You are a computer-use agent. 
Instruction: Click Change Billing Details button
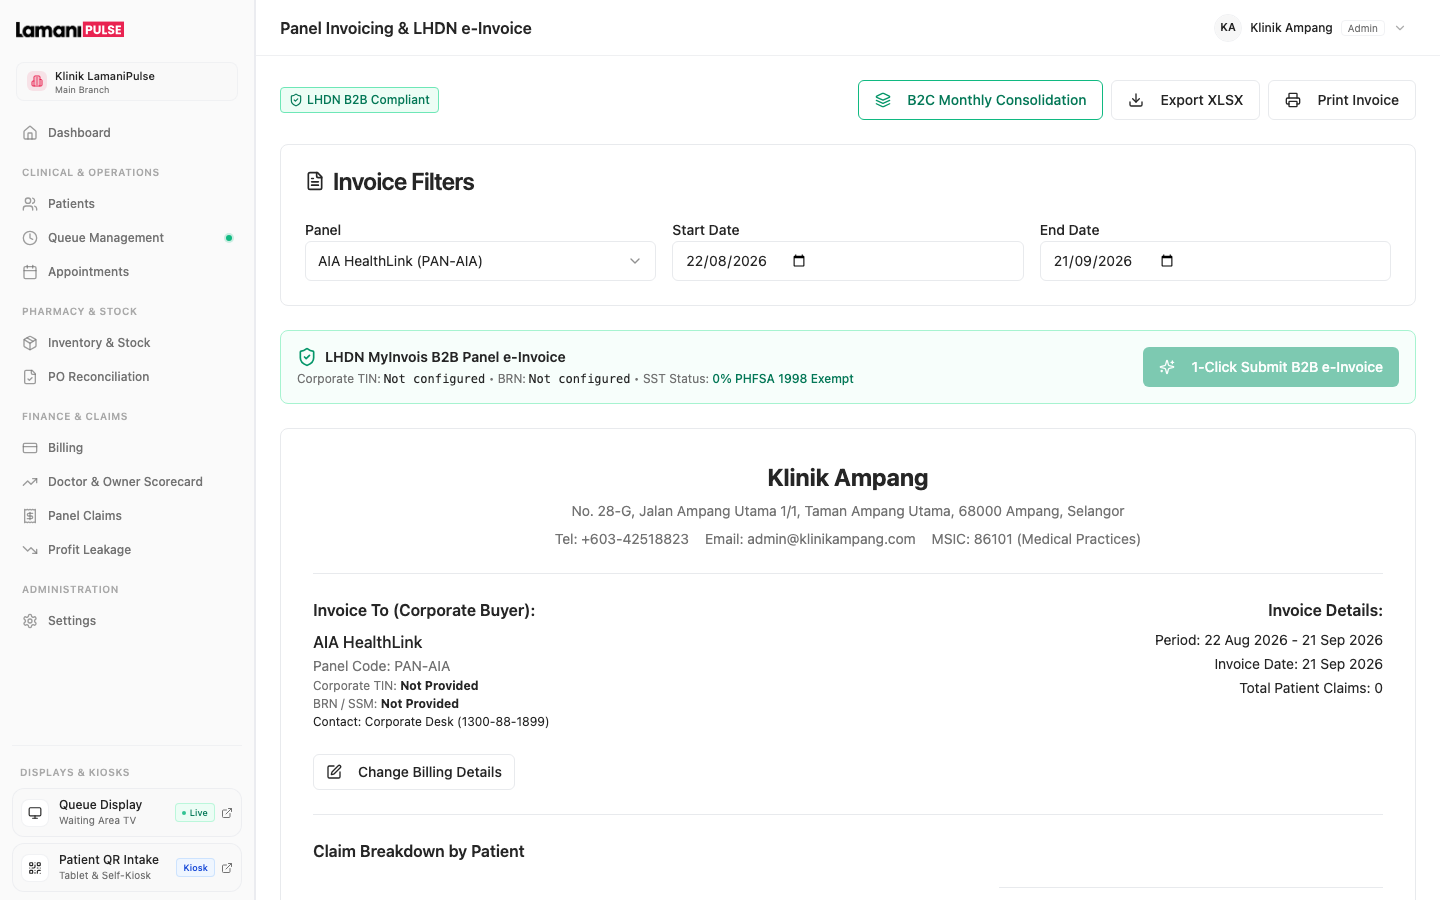point(414,772)
